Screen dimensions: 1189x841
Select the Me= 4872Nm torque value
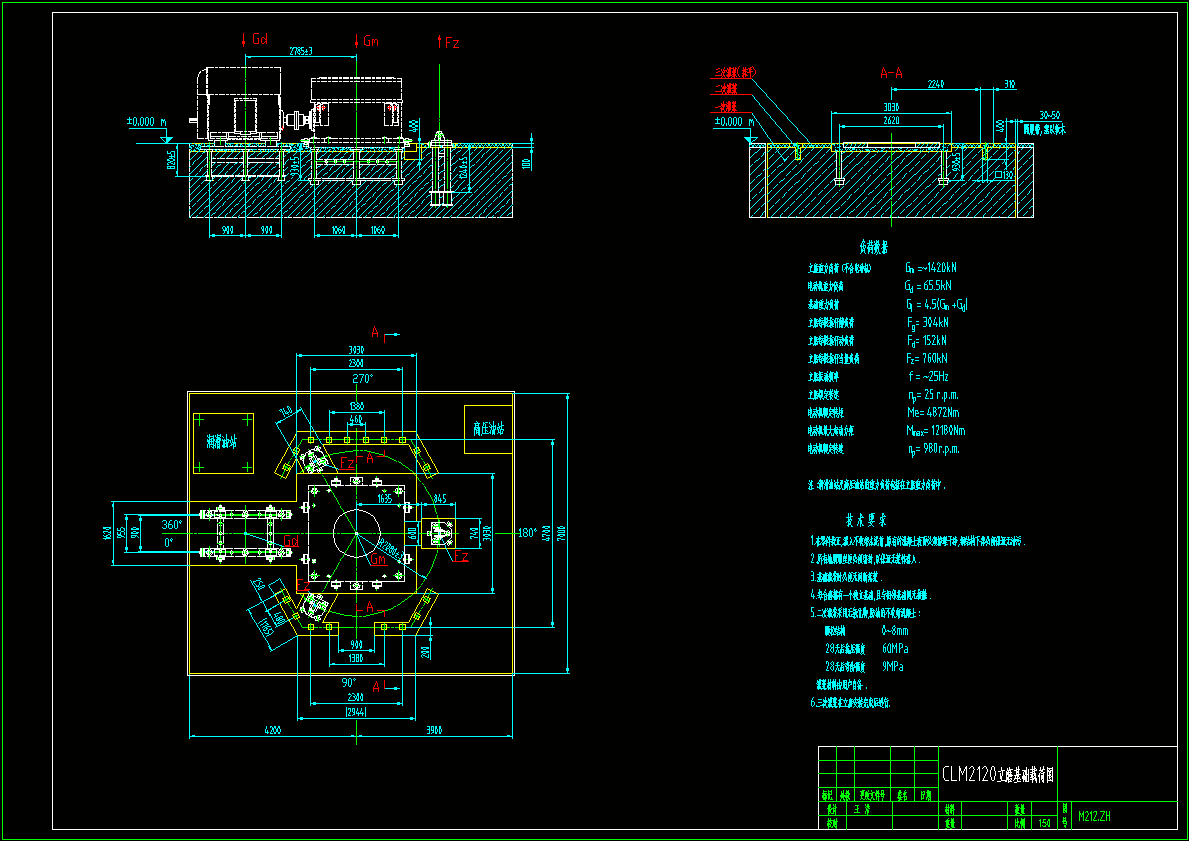pyautogui.click(x=933, y=413)
